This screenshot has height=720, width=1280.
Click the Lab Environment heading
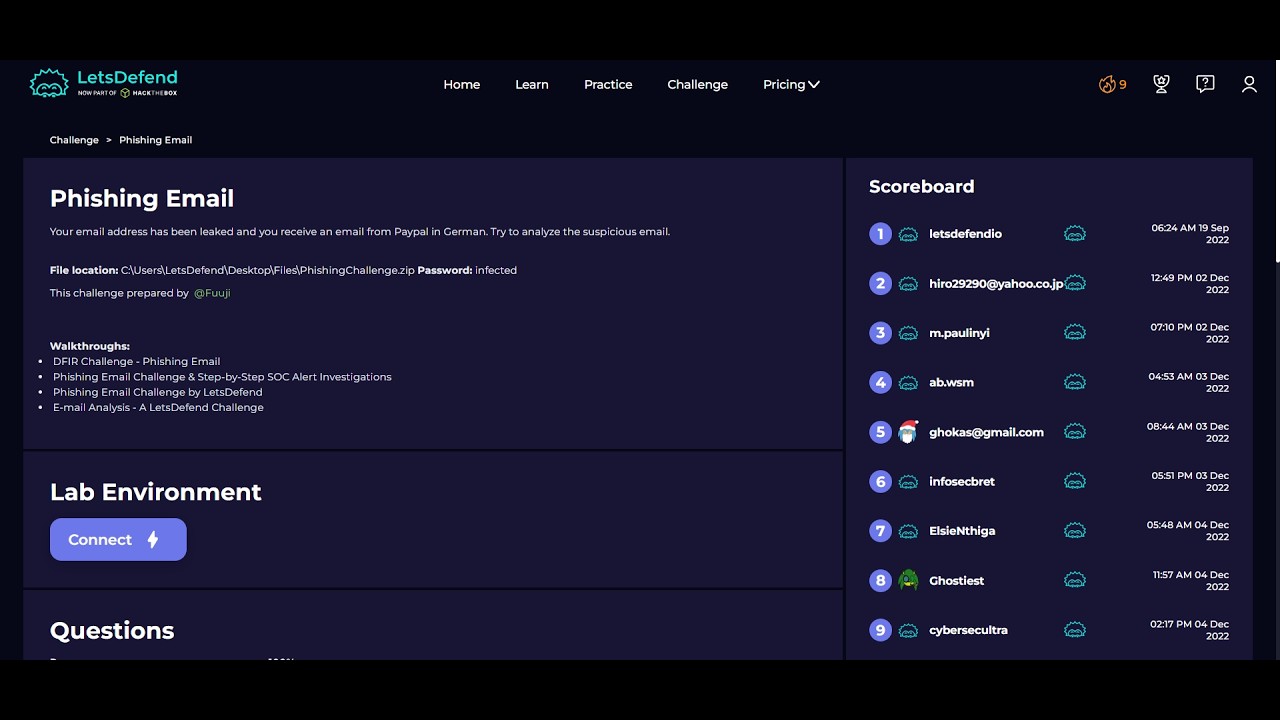pos(155,492)
